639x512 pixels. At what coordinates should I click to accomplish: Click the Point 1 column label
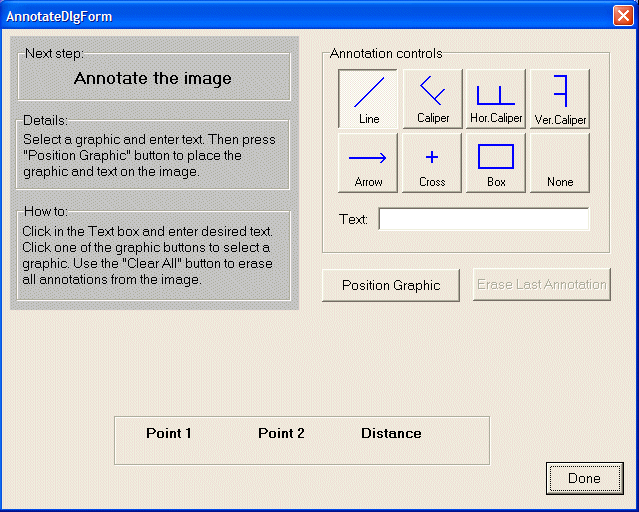[x=169, y=433]
